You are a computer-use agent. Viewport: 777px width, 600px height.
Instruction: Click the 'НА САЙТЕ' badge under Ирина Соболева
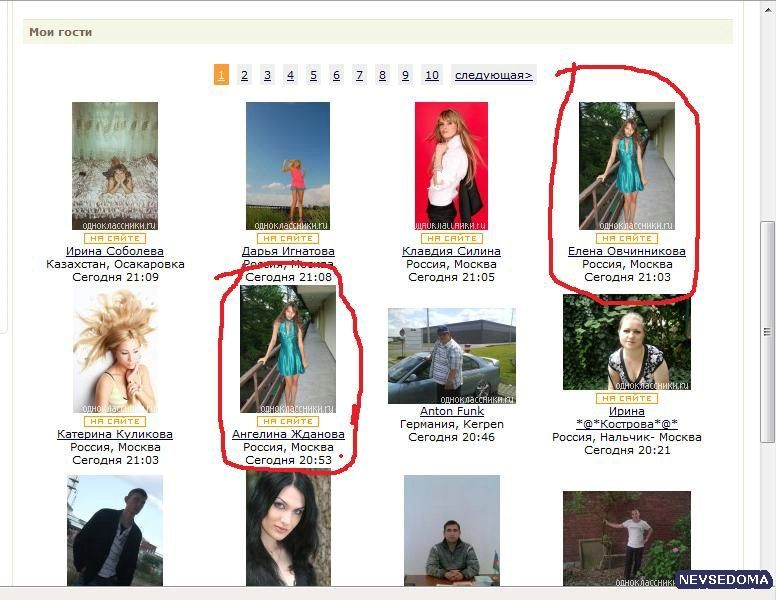[x=115, y=238]
